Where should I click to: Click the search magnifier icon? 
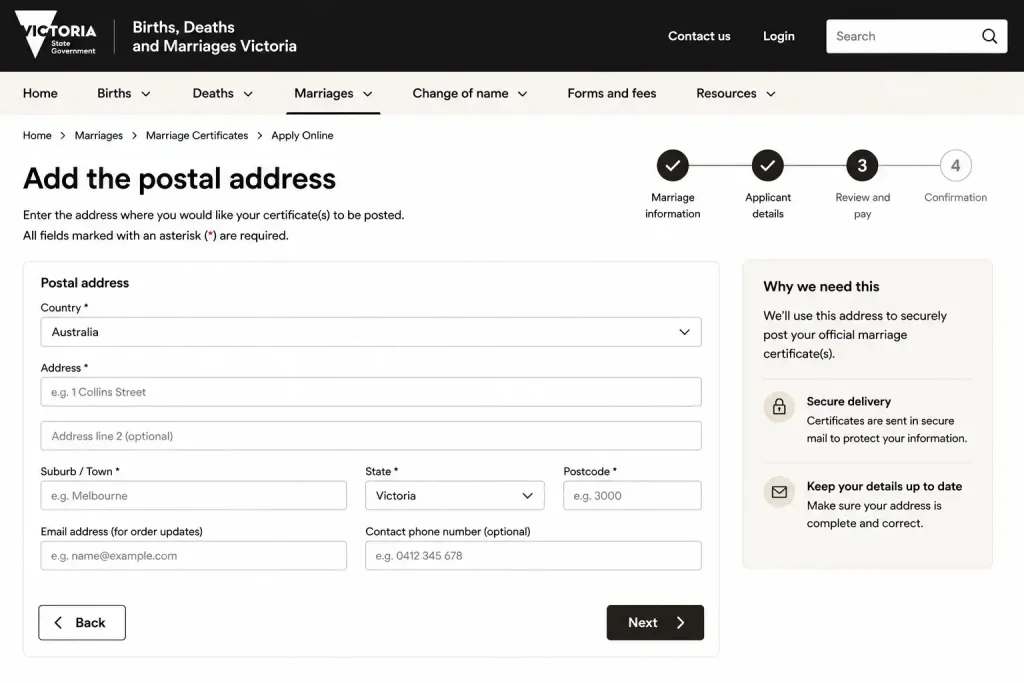click(989, 36)
